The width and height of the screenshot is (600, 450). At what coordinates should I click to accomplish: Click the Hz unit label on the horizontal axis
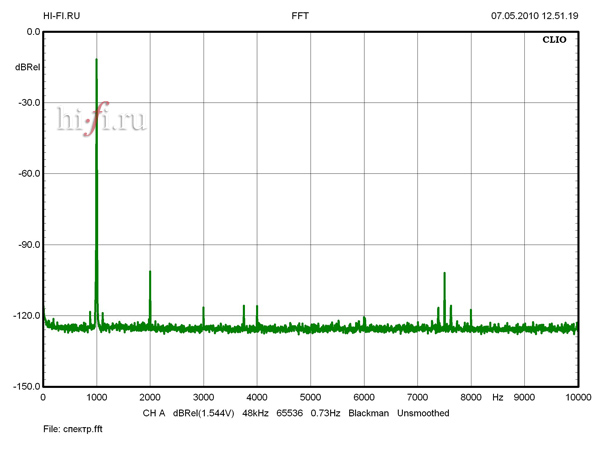click(x=497, y=398)
